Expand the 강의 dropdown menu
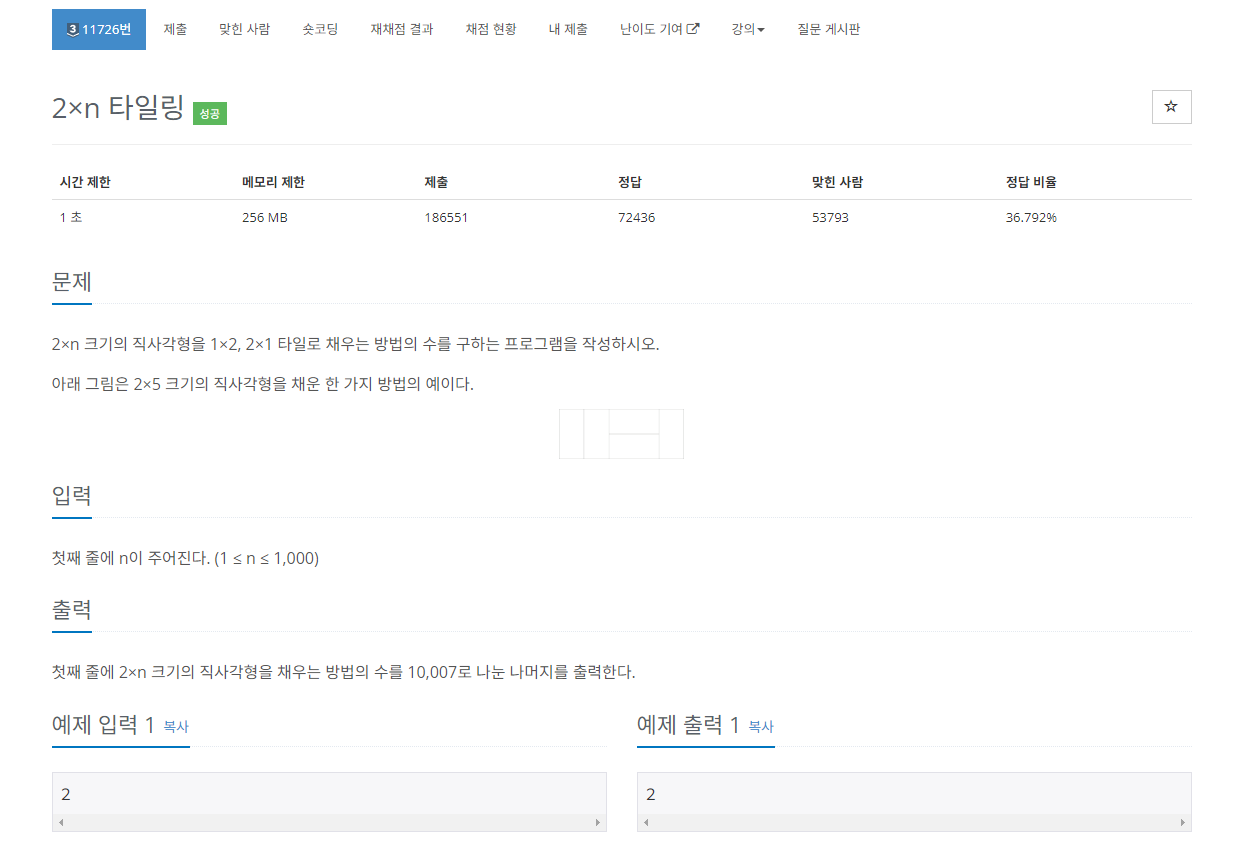Viewport: 1241px width, 850px height. (748, 29)
